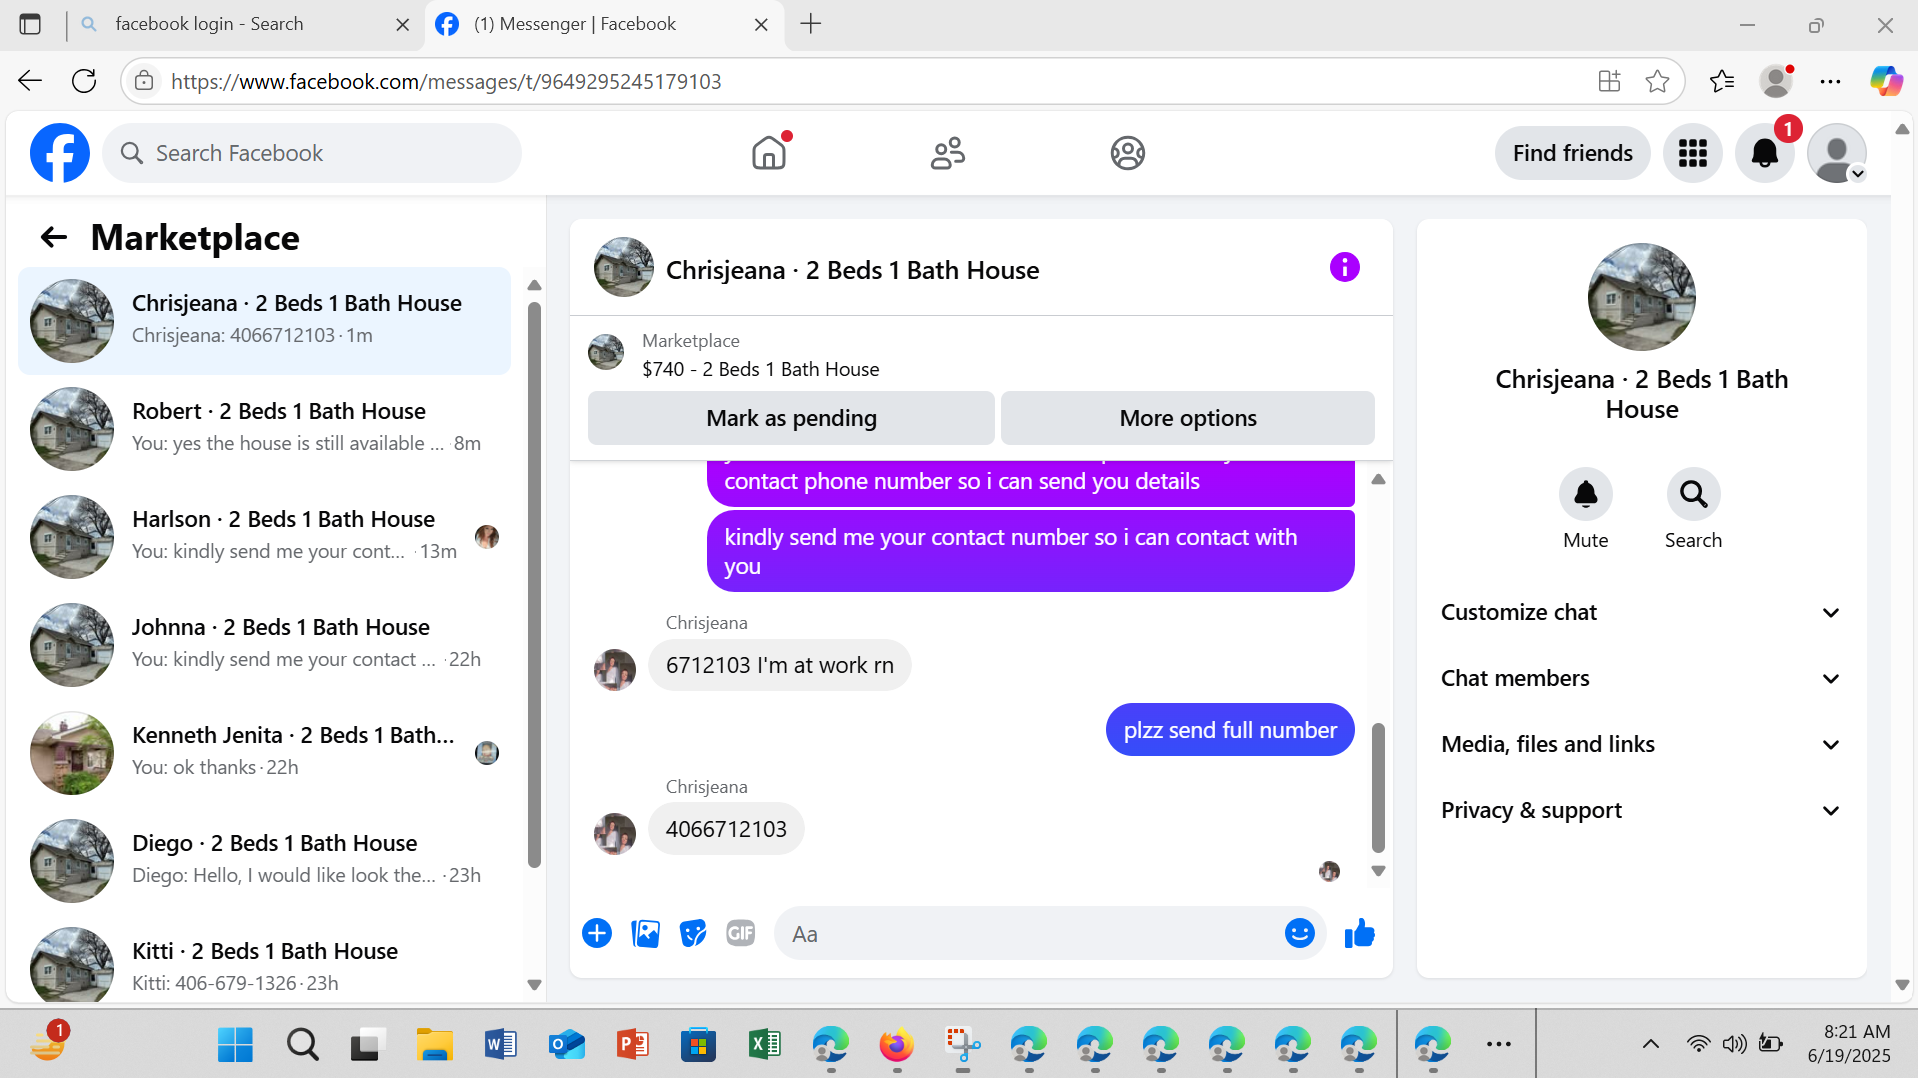Open the Facebook menu grid icon
Image resolution: width=1918 pixels, height=1078 pixels.
coord(1692,153)
